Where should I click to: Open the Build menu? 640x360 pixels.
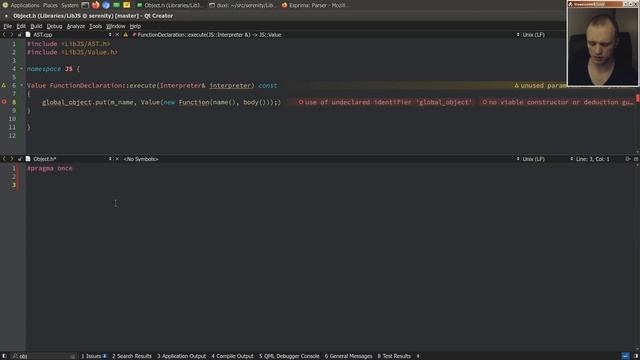[x=36, y=26]
